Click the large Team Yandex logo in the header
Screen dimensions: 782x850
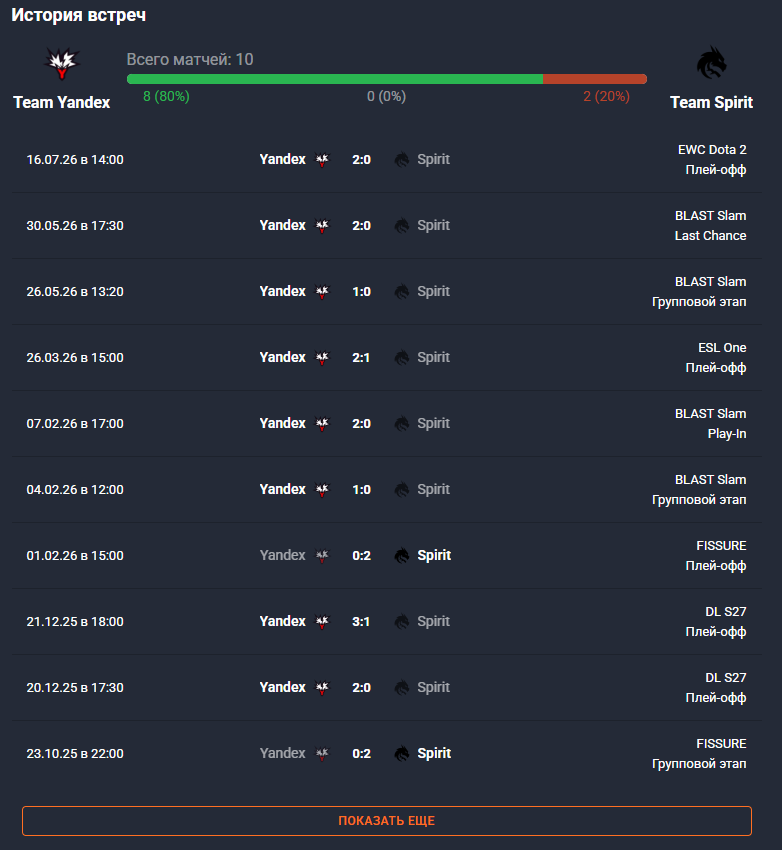[62, 63]
